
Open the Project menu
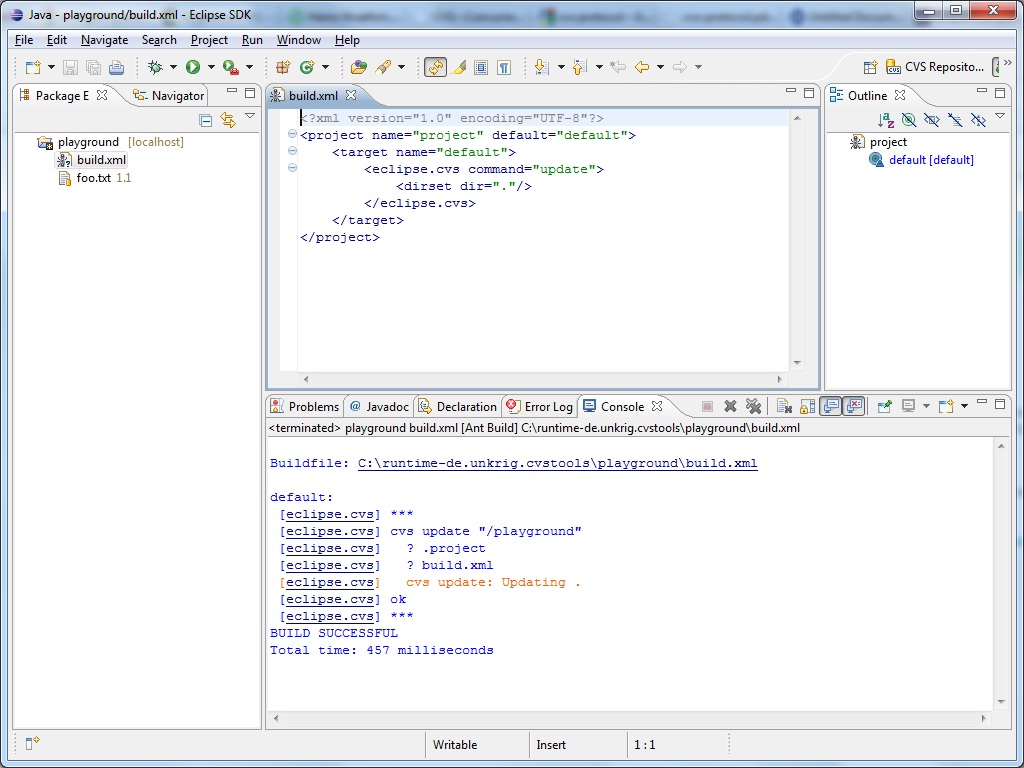[x=209, y=40]
